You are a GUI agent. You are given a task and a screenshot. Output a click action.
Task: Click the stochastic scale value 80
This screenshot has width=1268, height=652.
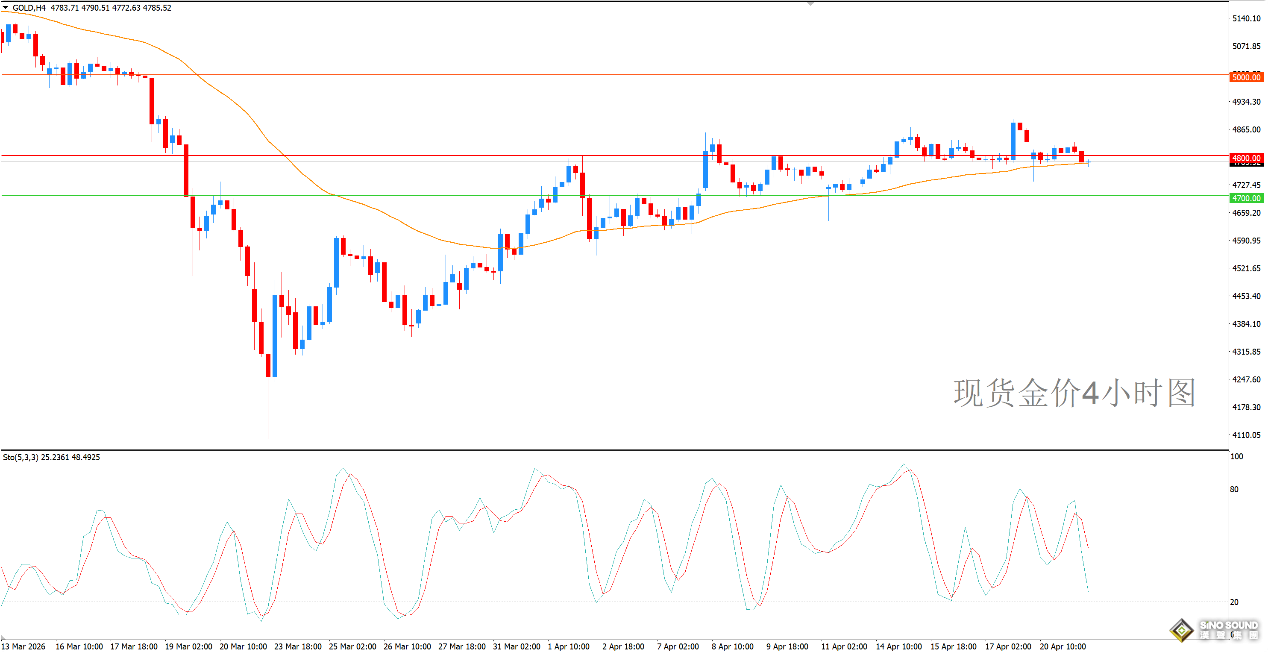[1237, 489]
